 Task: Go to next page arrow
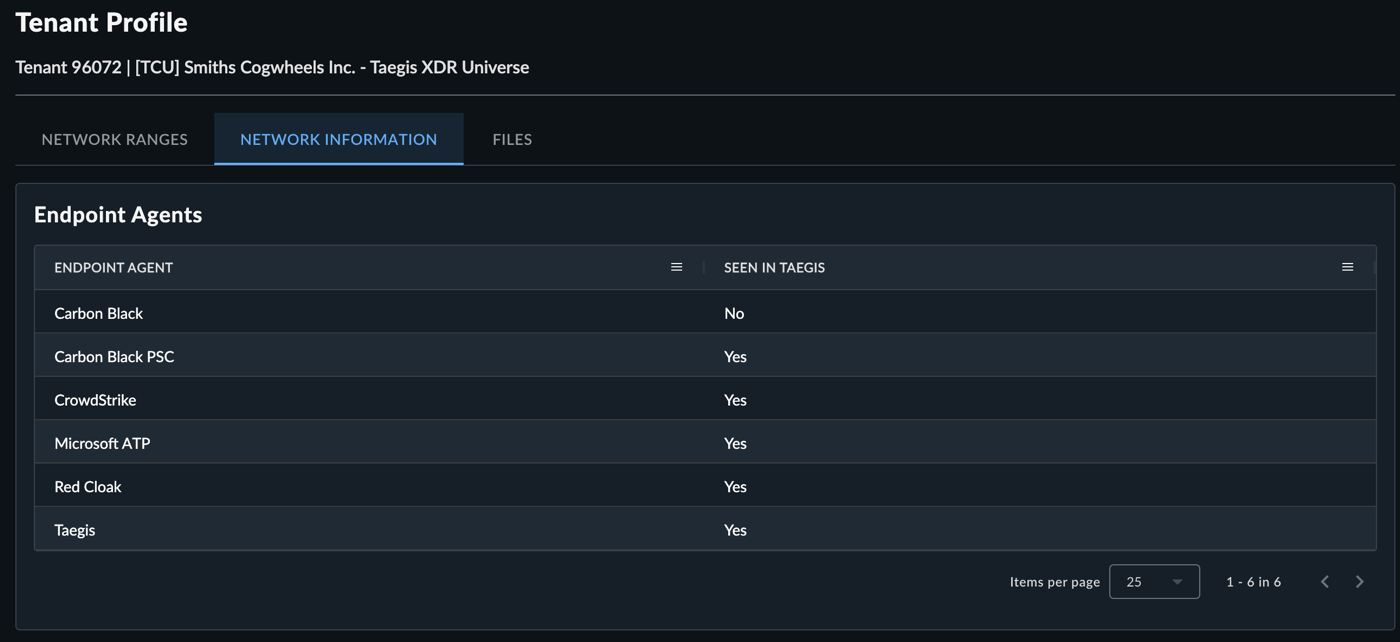1359,582
